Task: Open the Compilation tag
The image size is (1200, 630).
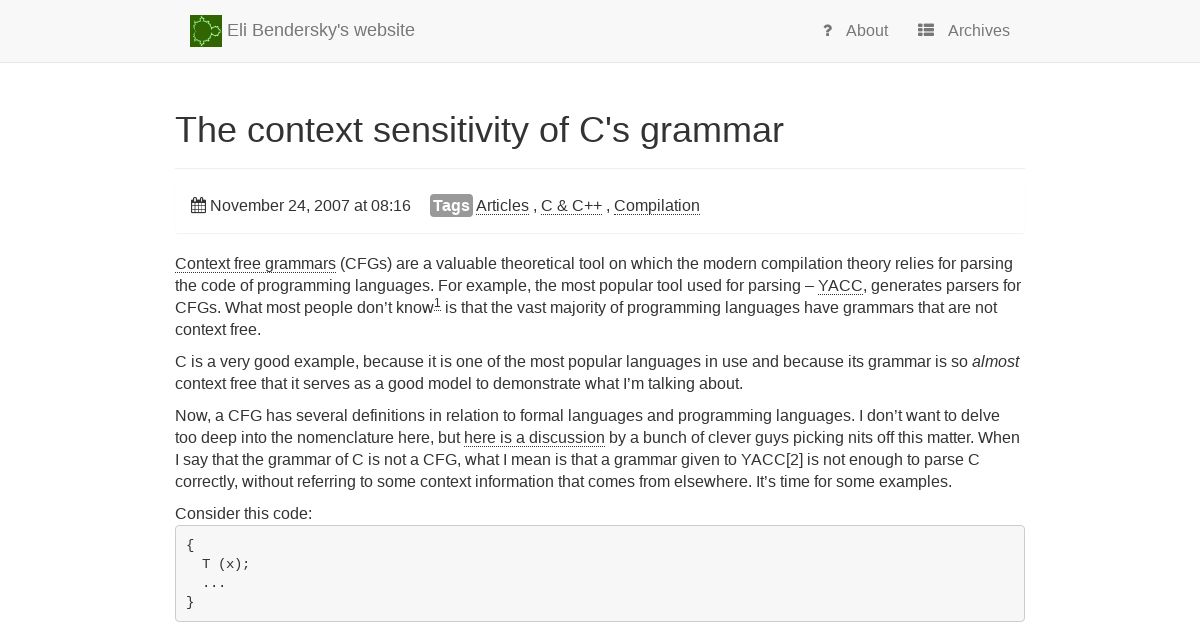Action: click(657, 206)
